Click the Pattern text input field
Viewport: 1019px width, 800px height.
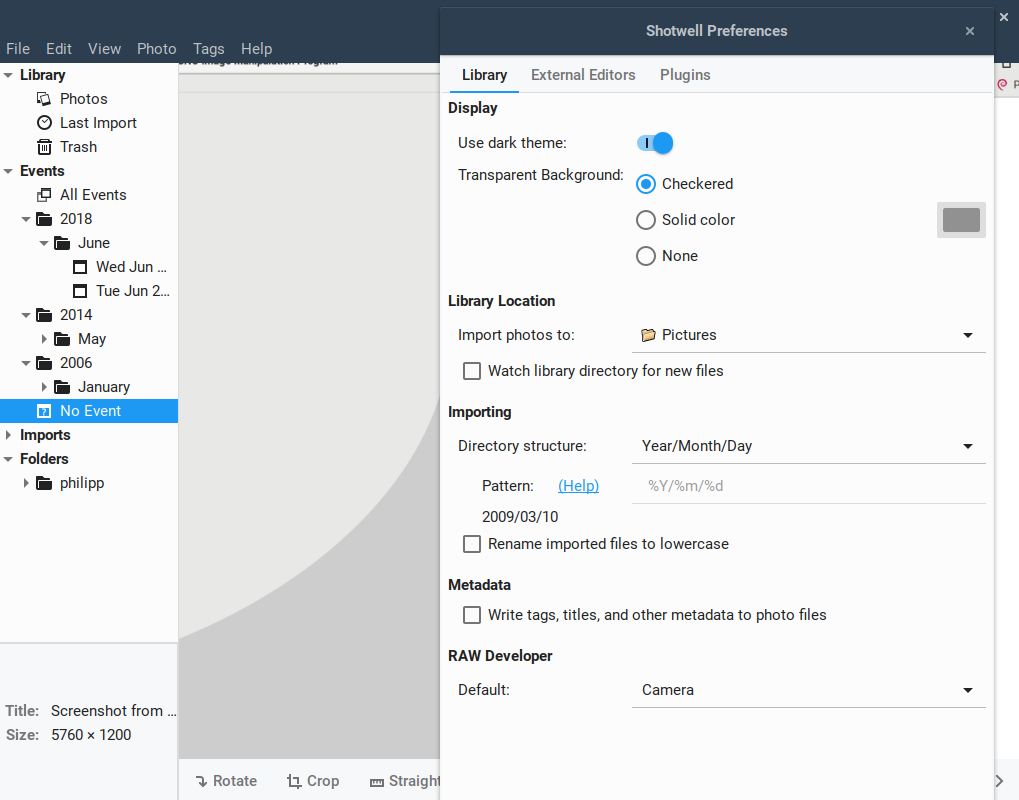(x=808, y=486)
